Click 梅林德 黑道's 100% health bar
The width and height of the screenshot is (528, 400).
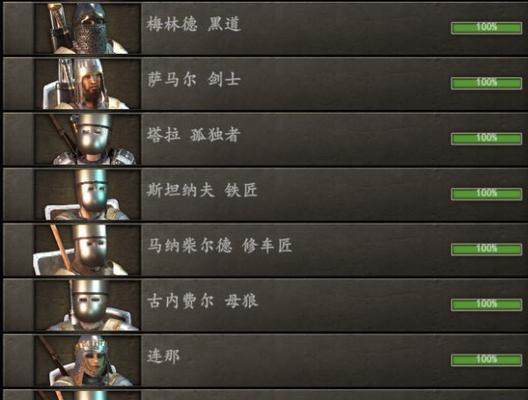pos(486,28)
